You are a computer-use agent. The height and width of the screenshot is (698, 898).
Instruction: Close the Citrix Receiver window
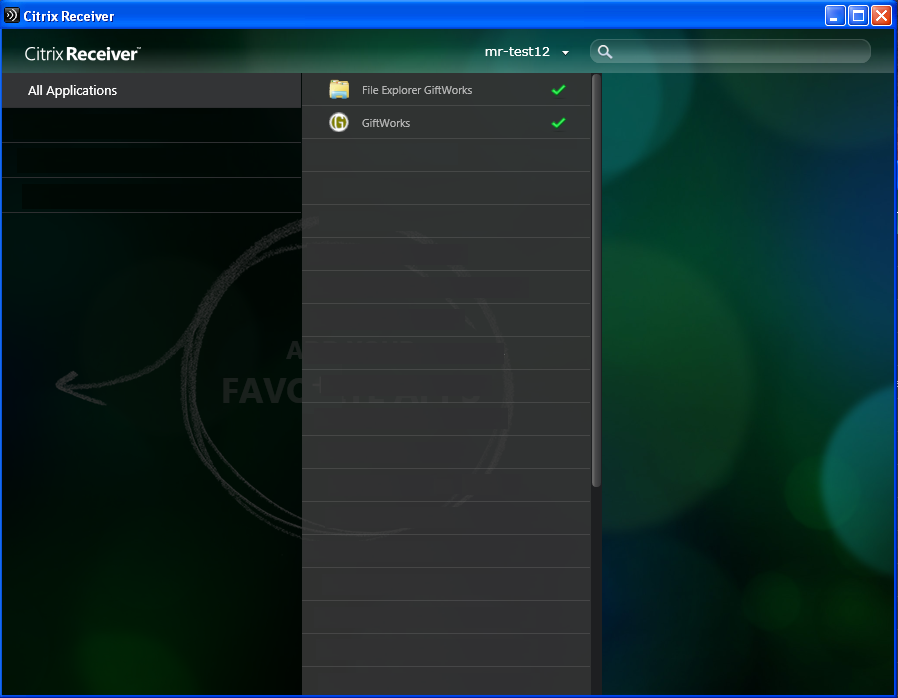881,16
